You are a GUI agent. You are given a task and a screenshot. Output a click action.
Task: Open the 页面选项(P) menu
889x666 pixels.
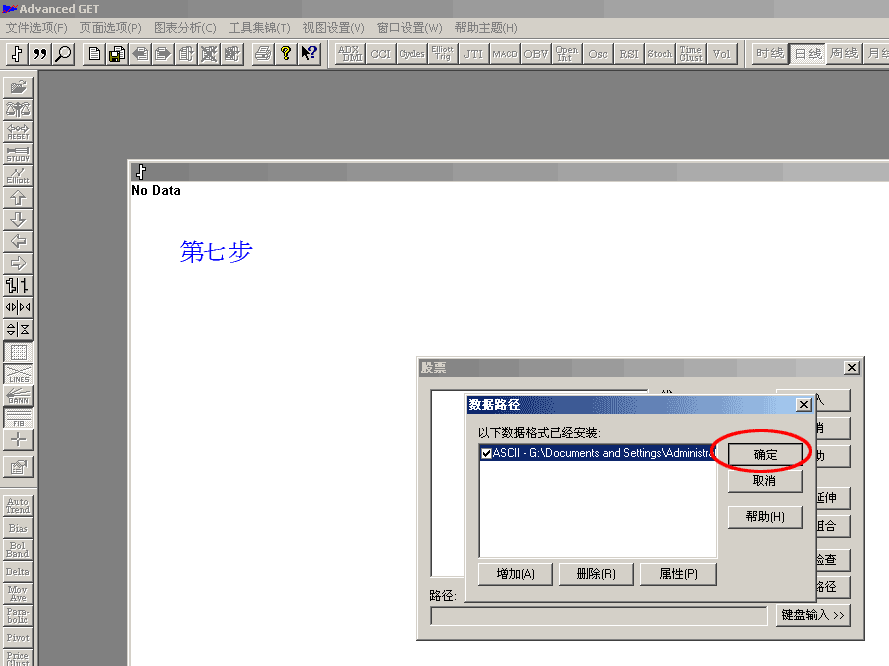click(110, 28)
